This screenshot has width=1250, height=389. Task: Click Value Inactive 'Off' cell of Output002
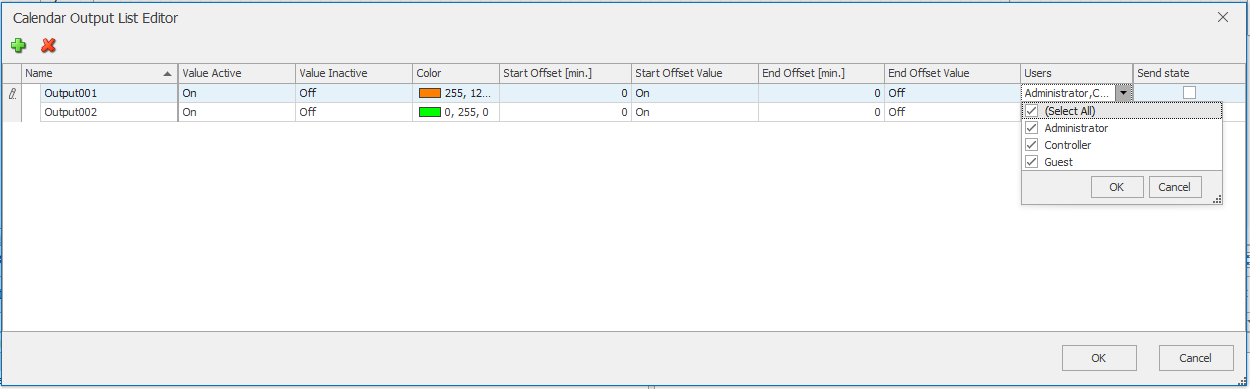pyautogui.click(x=353, y=112)
